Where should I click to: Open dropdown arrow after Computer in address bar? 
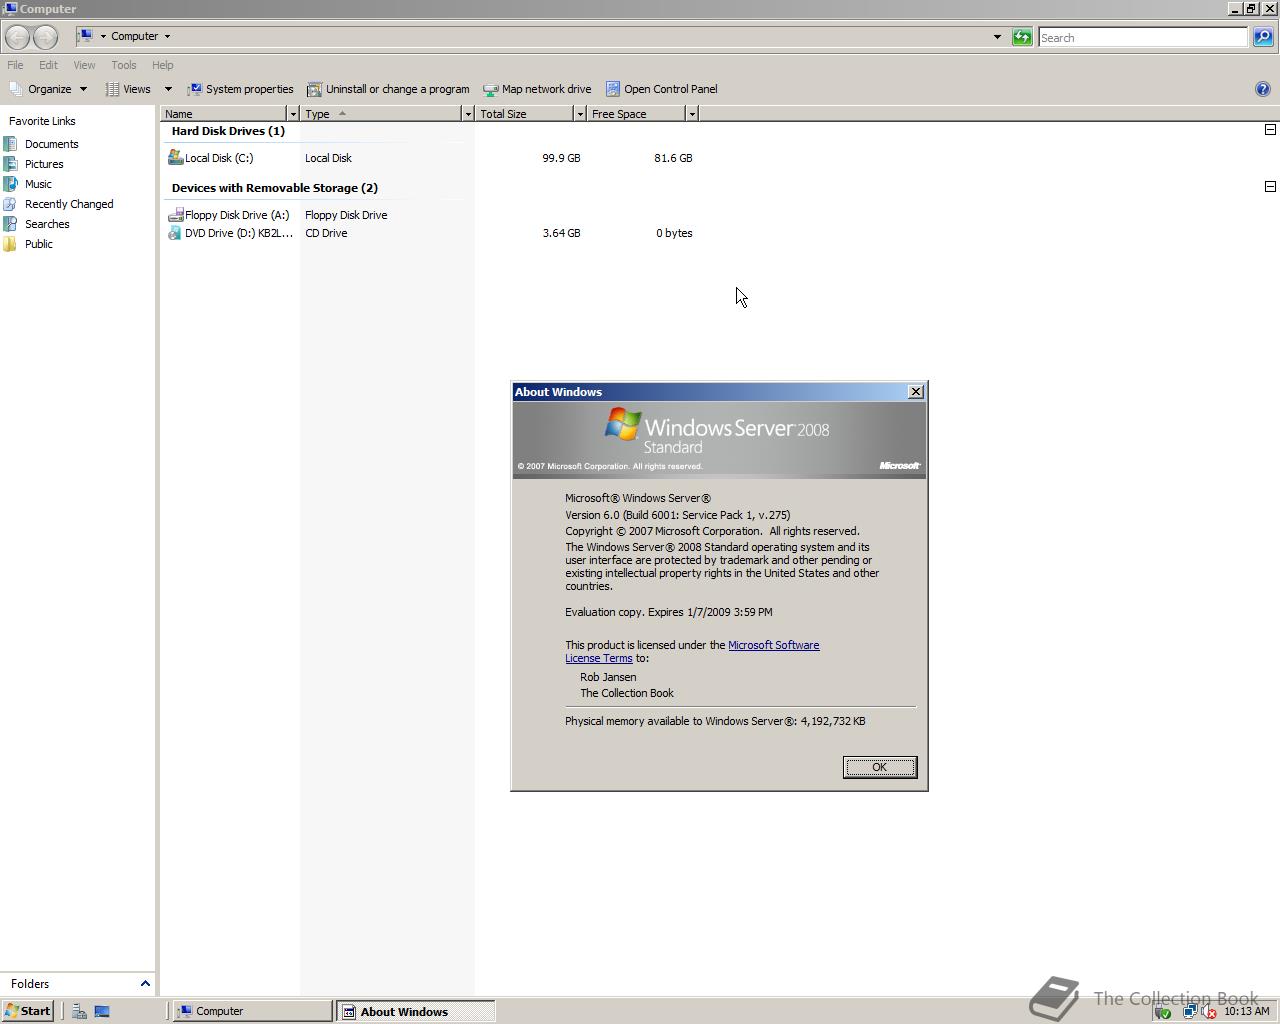pos(167,36)
